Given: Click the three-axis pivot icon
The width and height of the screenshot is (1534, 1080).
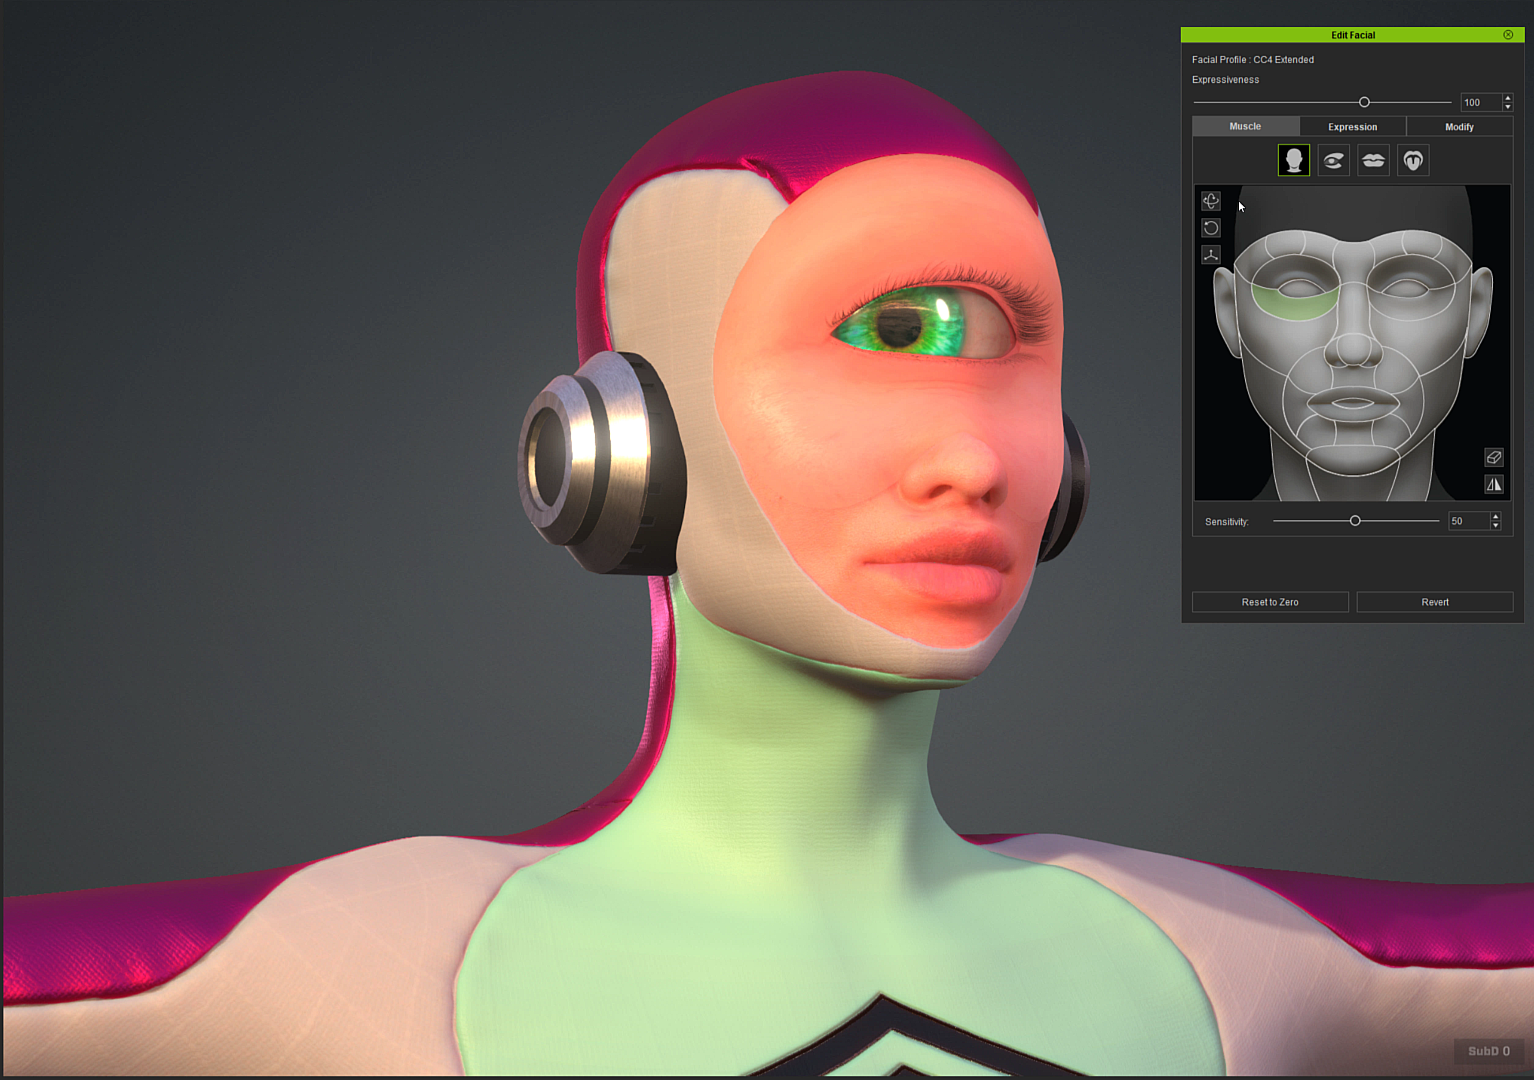Looking at the screenshot, I should [1211, 255].
